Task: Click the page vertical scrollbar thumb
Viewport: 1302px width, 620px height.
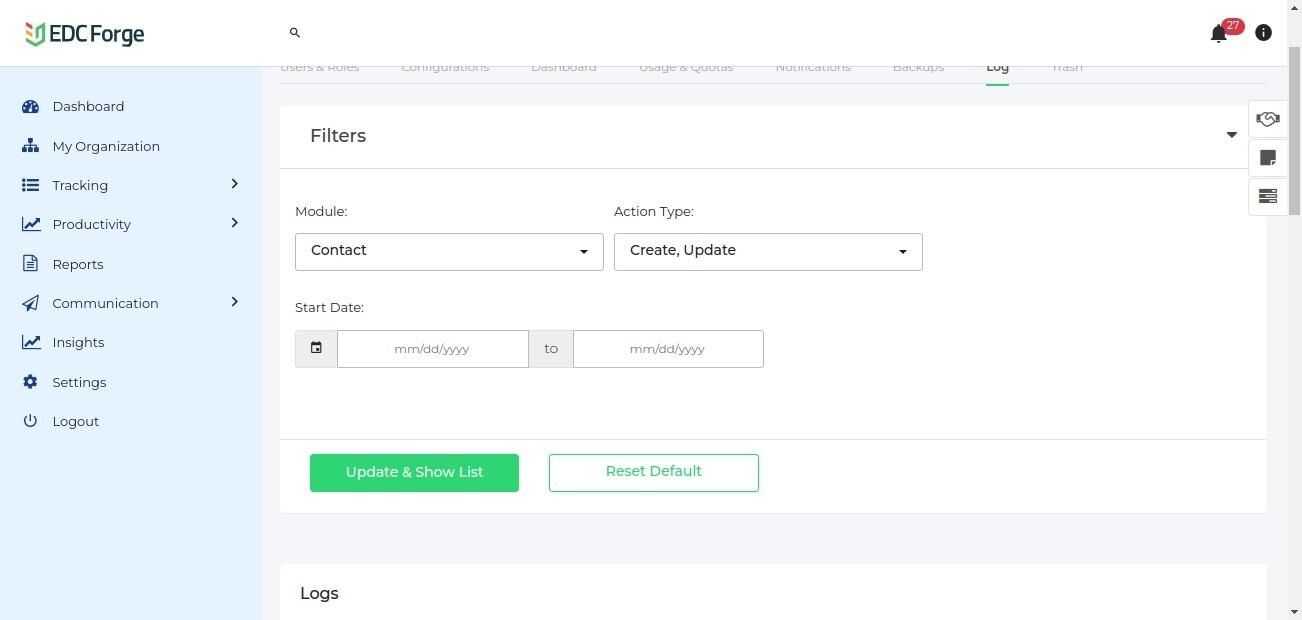Action: coord(1294,130)
